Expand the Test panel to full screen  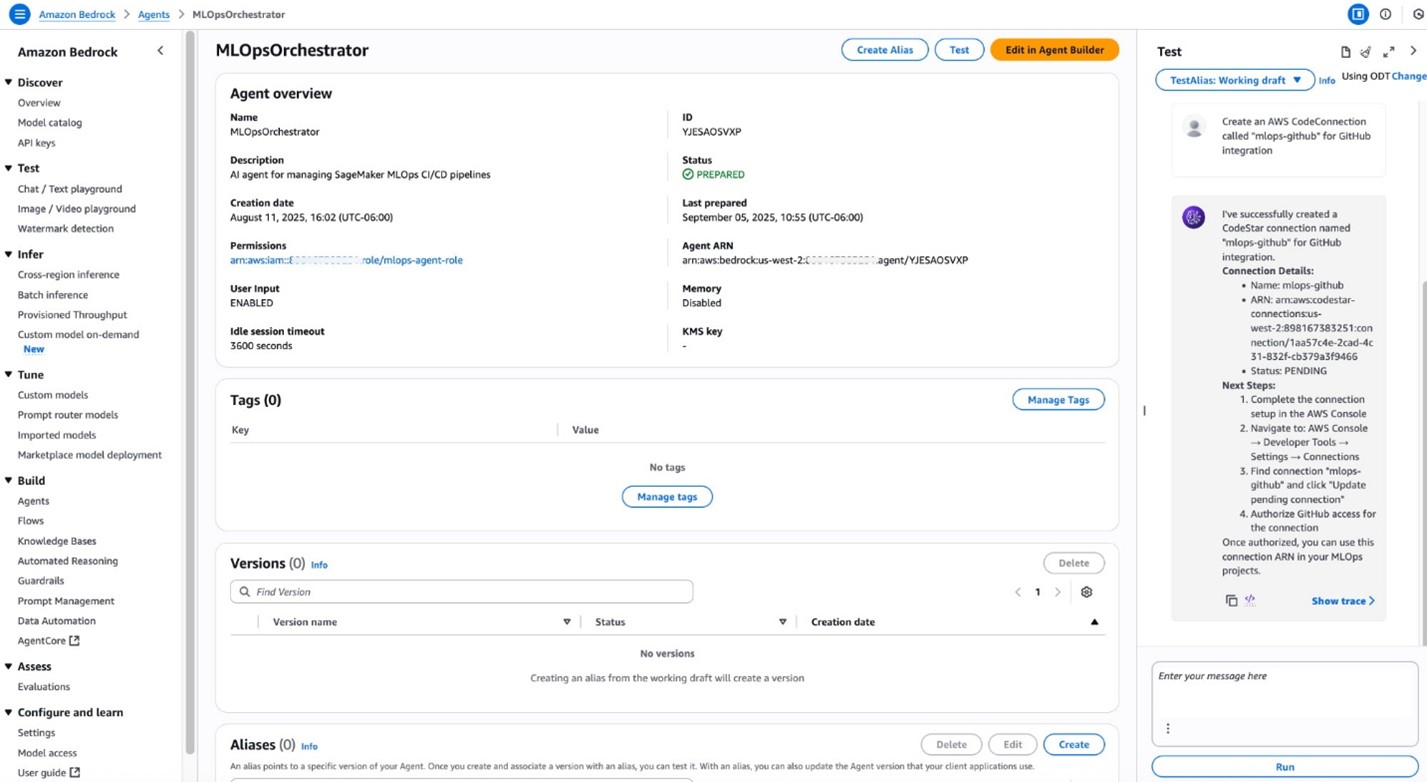[x=1389, y=51]
